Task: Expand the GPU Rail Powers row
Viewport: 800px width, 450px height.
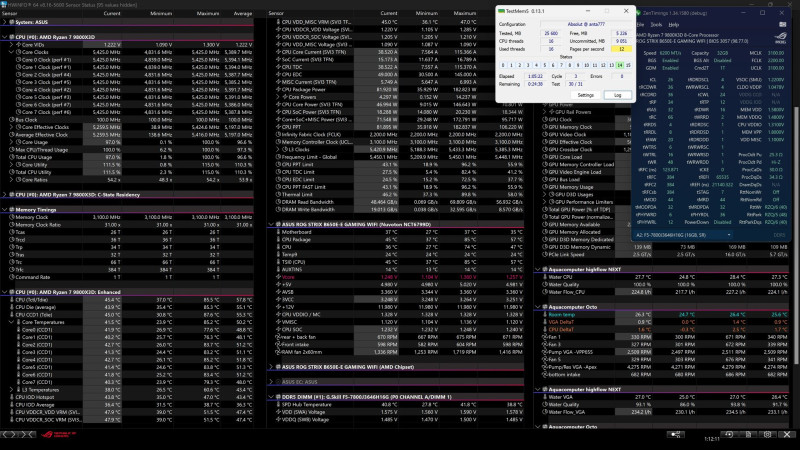Action: coord(544,112)
